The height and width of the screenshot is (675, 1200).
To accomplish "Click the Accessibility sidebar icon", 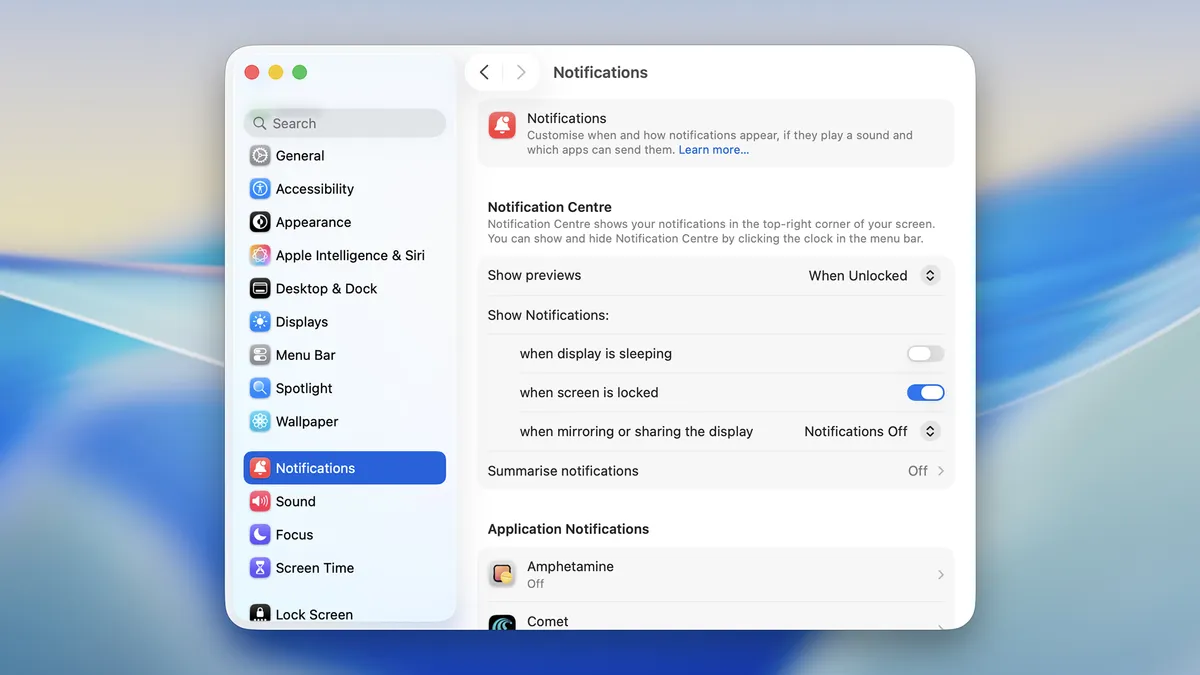I will click(260, 189).
